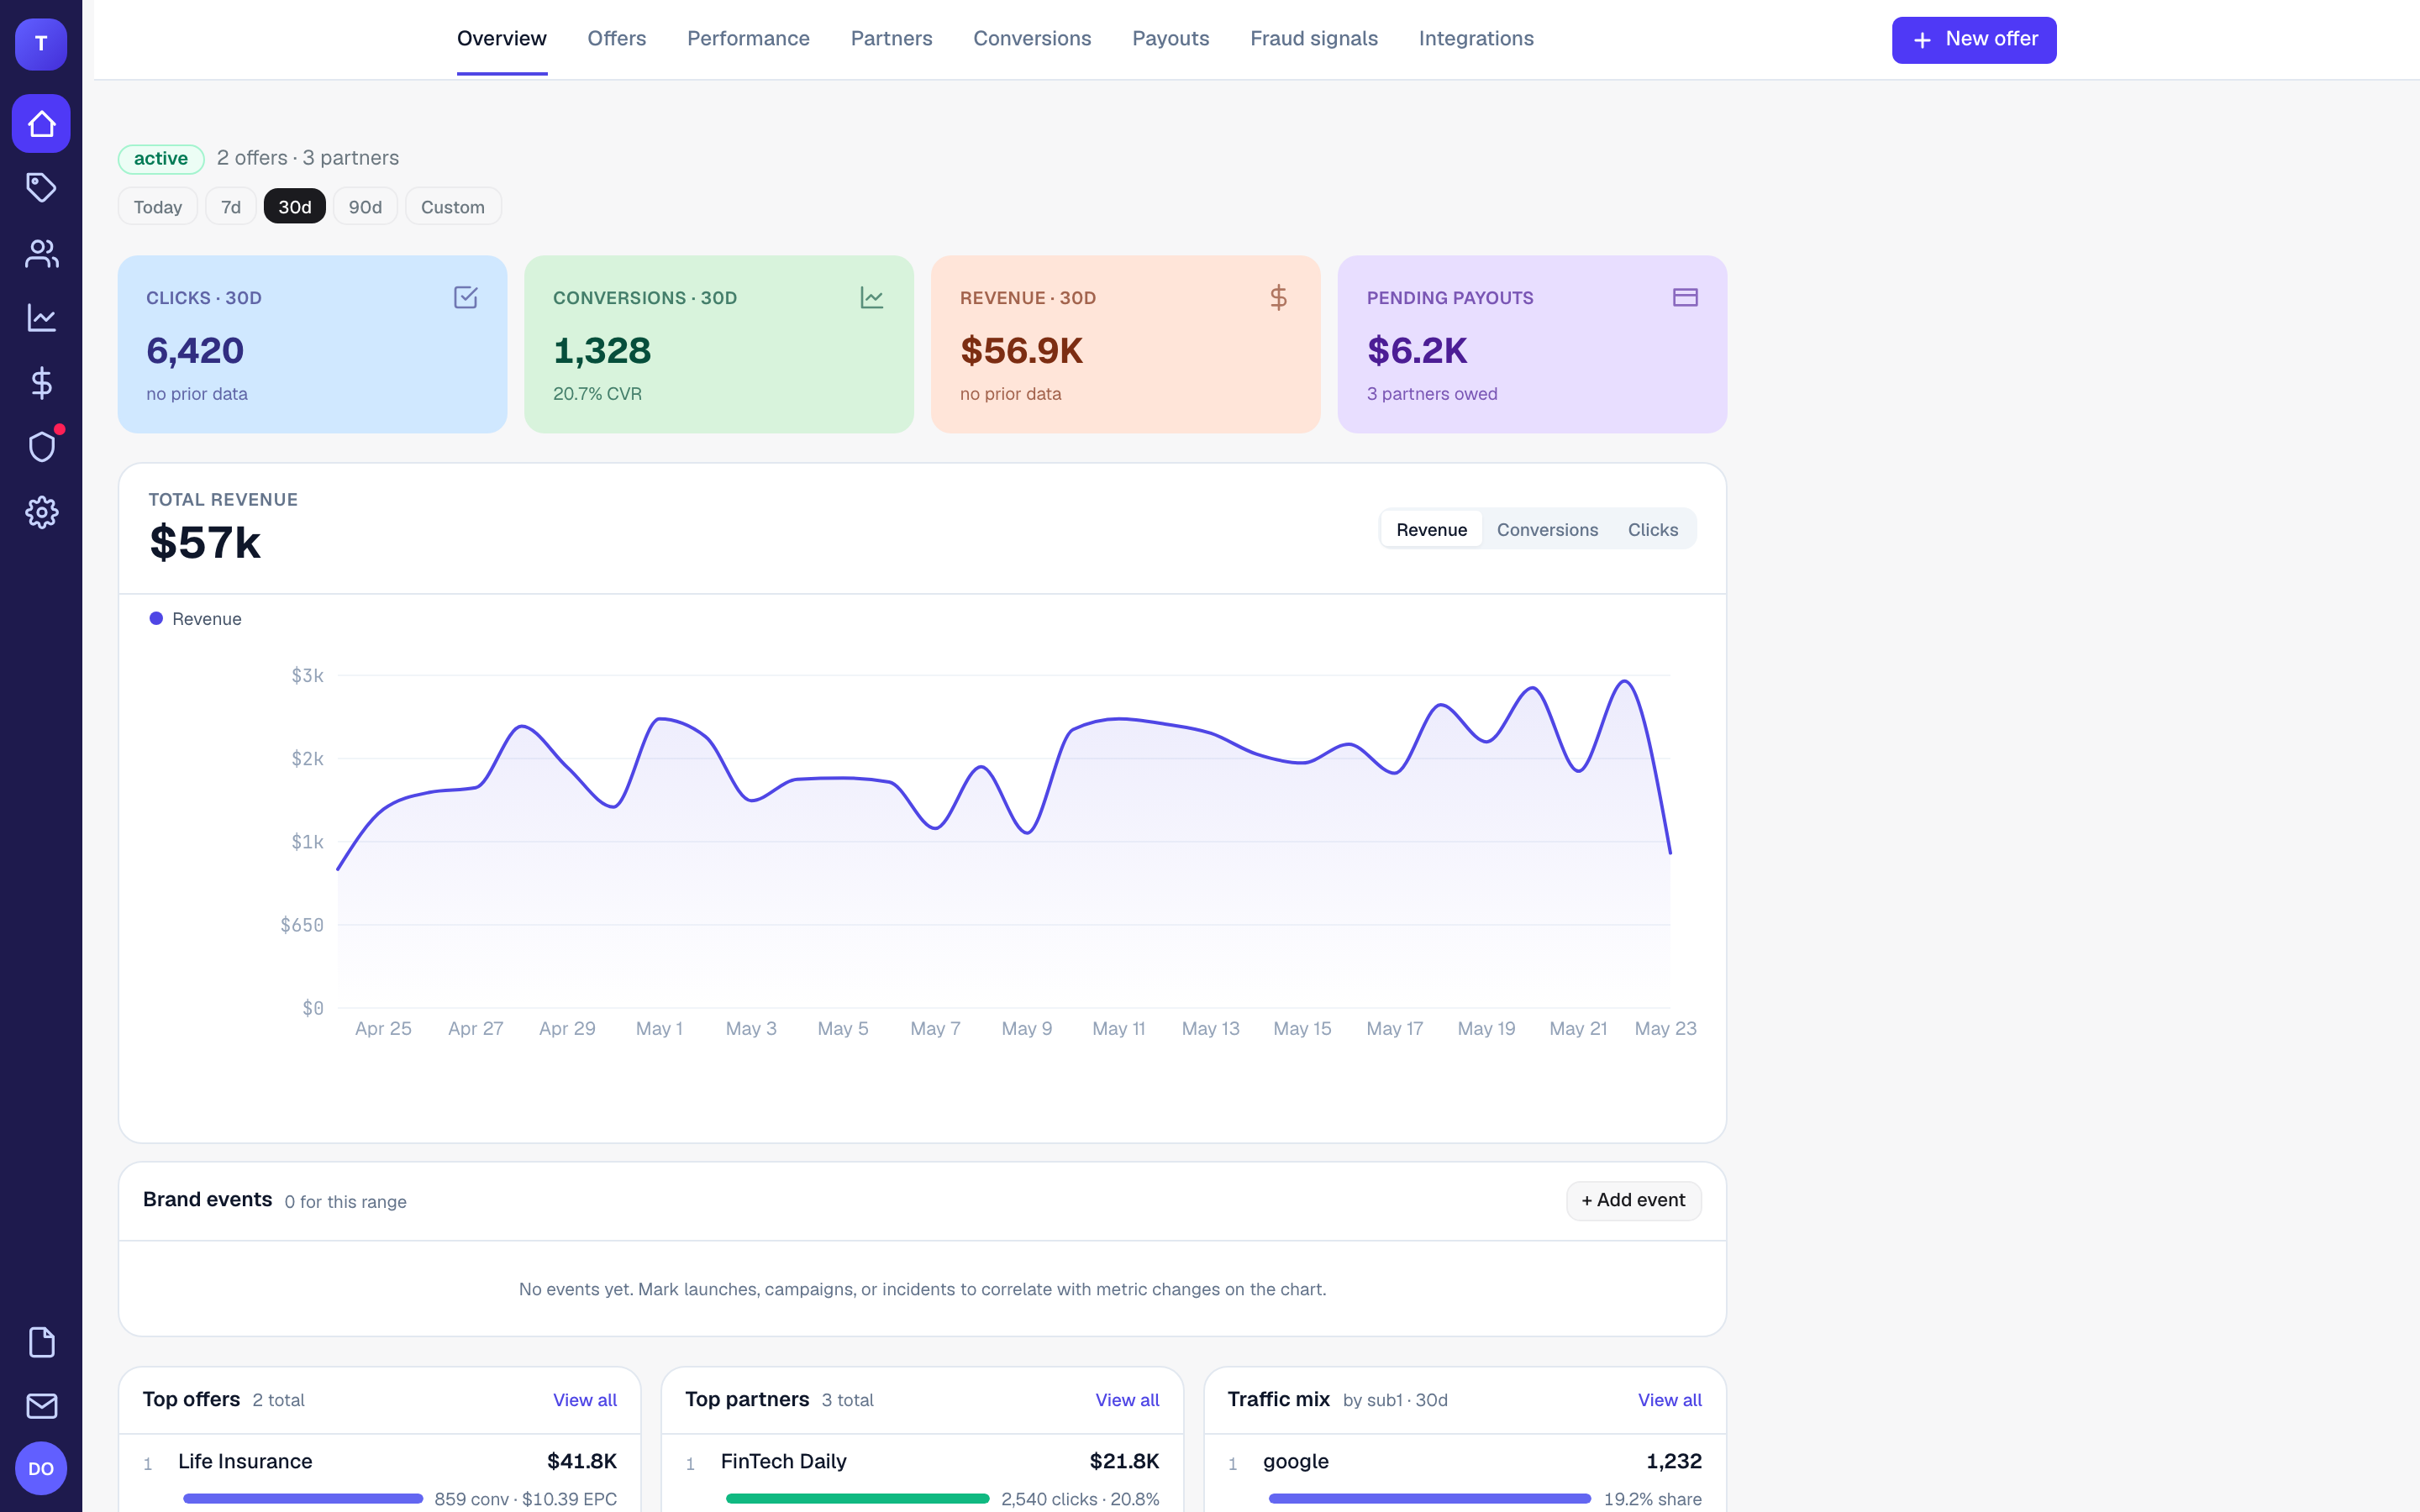Image resolution: width=2420 pixels, height=1512 pixels.
Task: Open the performance chart icon in sidebar
Action: (41, 318)
